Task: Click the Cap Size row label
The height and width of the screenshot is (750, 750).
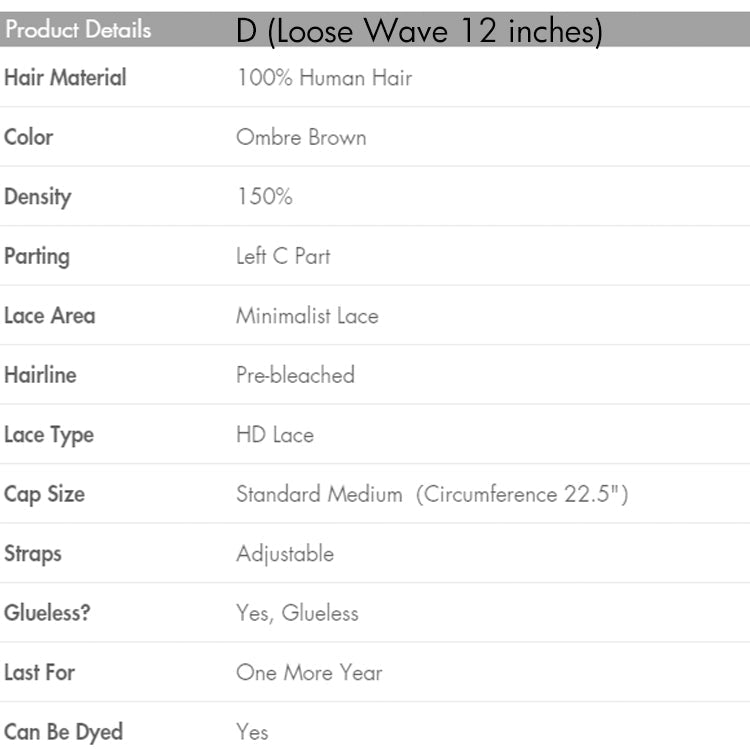Action: [x=45, y=494]
